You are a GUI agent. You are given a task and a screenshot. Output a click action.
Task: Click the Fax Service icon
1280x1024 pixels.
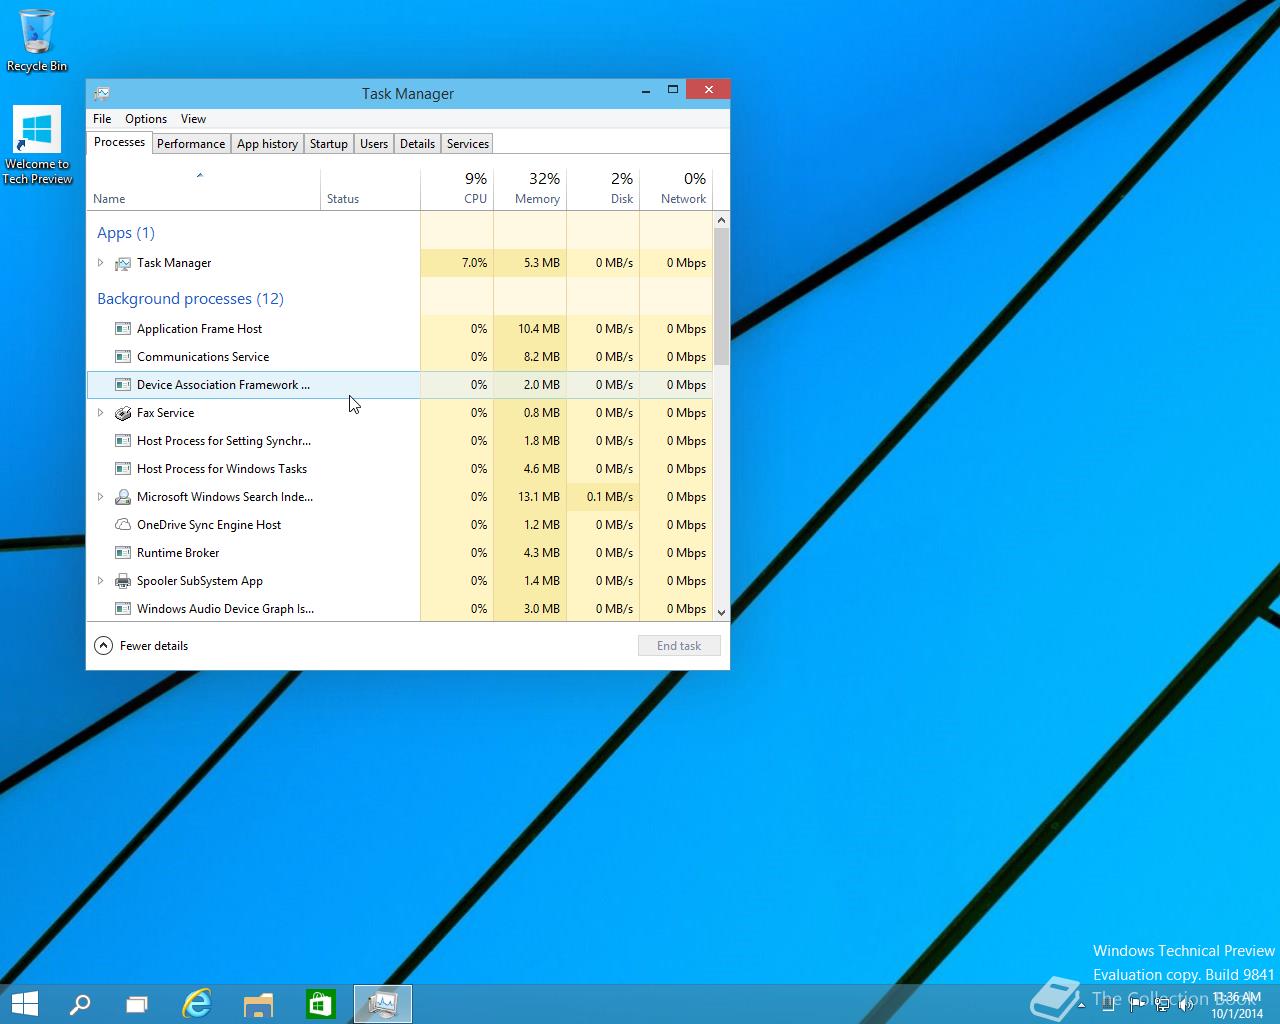pos(123,413)
